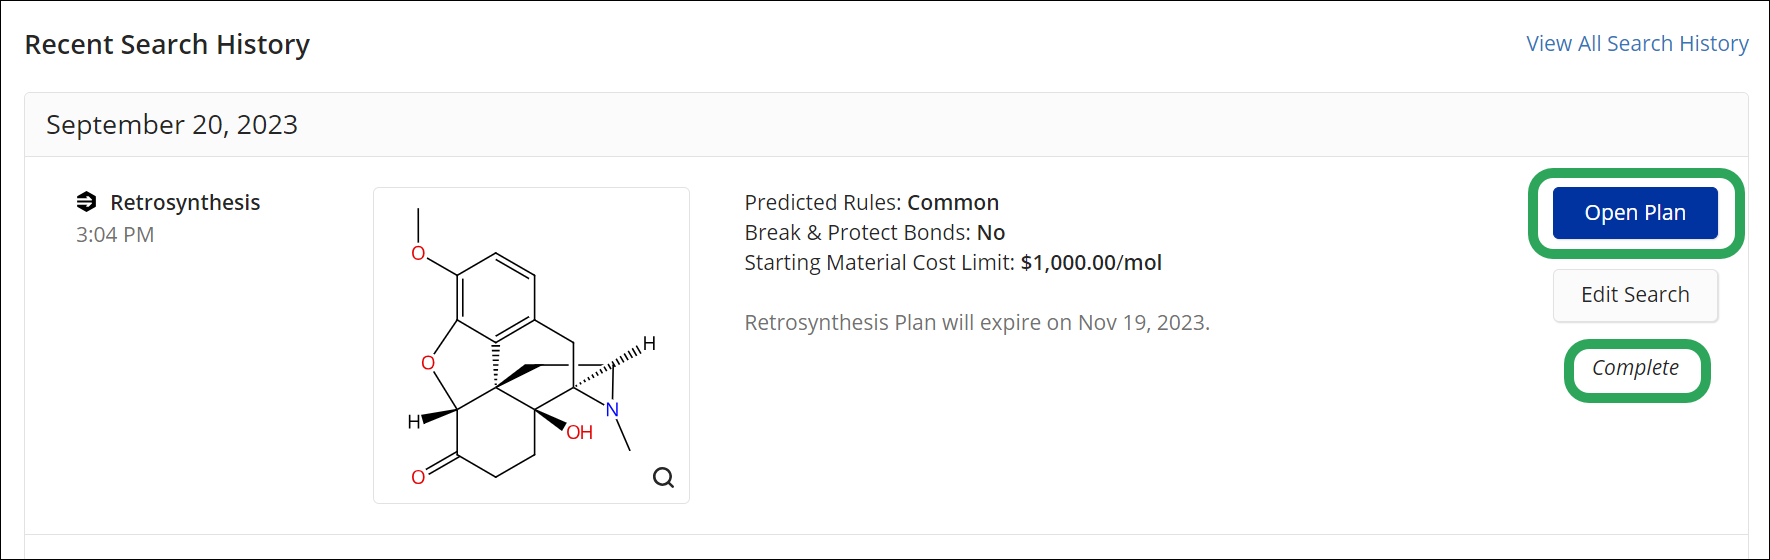Click the Retrosynthesis stacked-layers icon
The image size is (1770, 560).
point(87,202)
